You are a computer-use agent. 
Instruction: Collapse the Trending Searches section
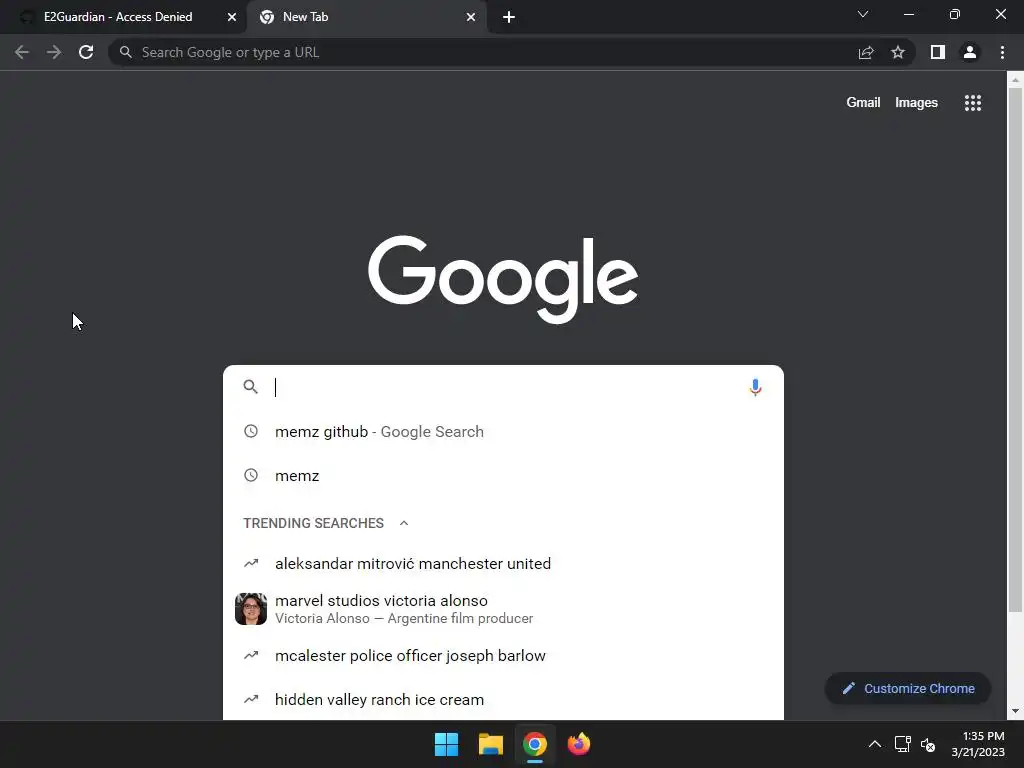[404, 523]
